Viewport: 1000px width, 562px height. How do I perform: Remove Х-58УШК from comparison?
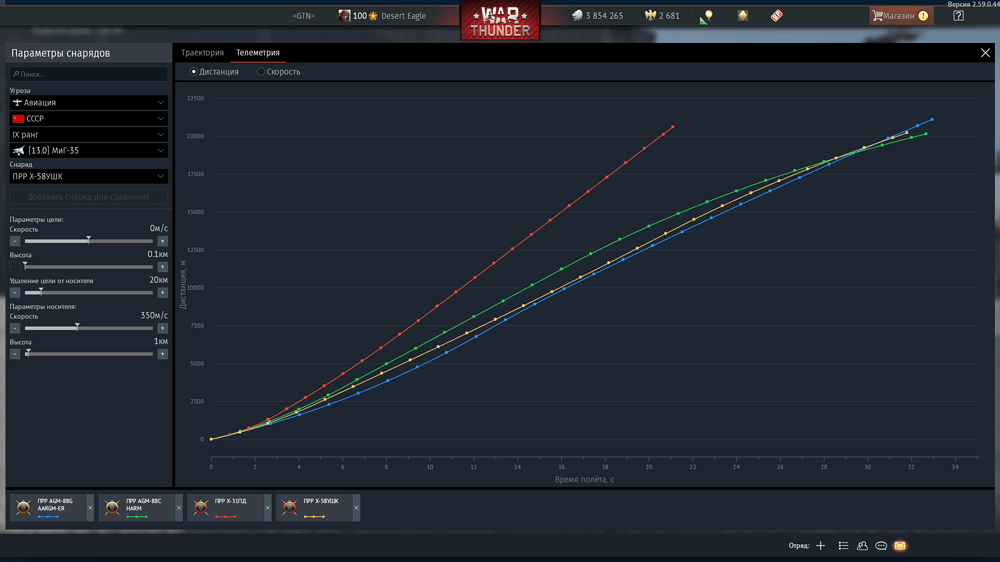pos(356,508)
